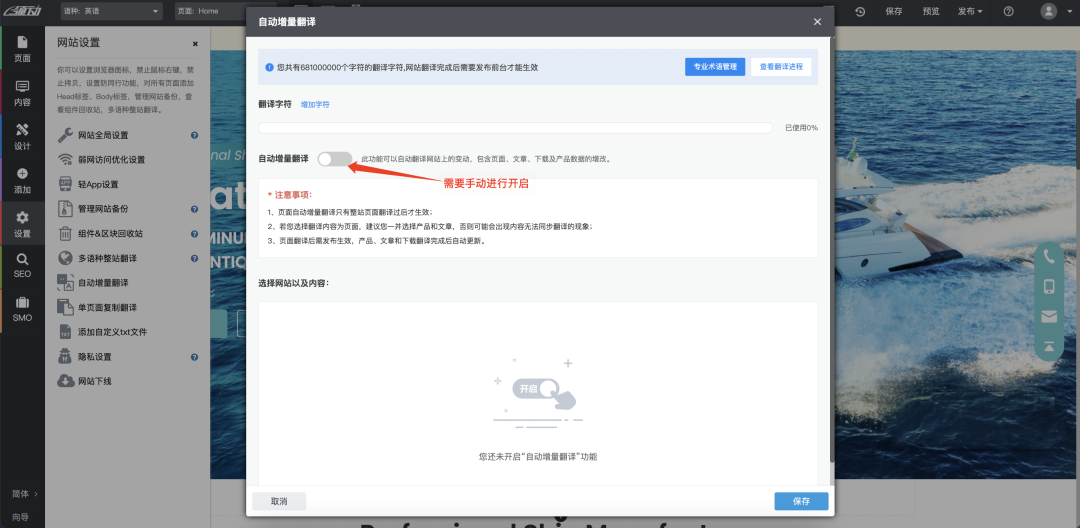Click the floating mobile device icon
The width and height of the screenshot is (1080, 528).
(1049, 286)
